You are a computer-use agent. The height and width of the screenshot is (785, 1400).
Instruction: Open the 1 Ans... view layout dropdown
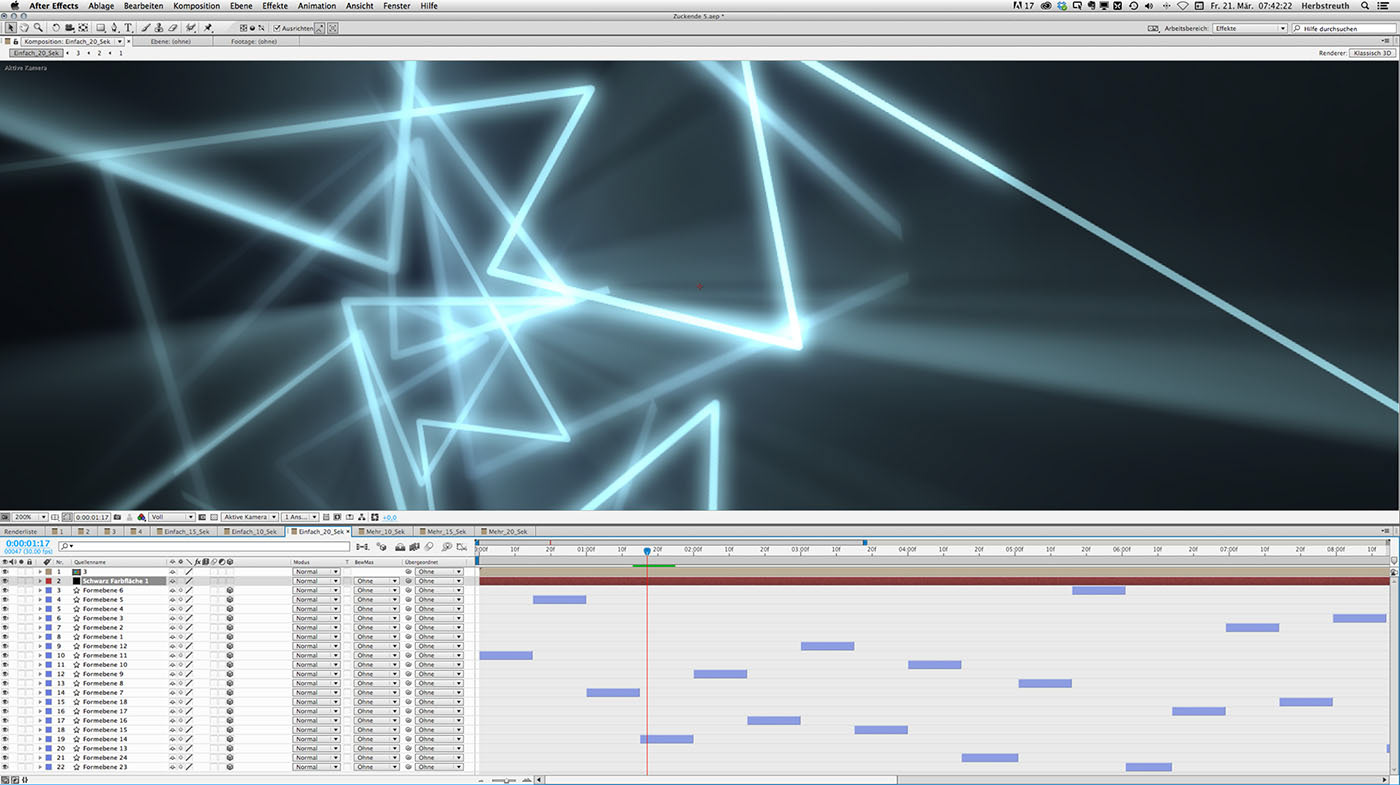[300, 517]
